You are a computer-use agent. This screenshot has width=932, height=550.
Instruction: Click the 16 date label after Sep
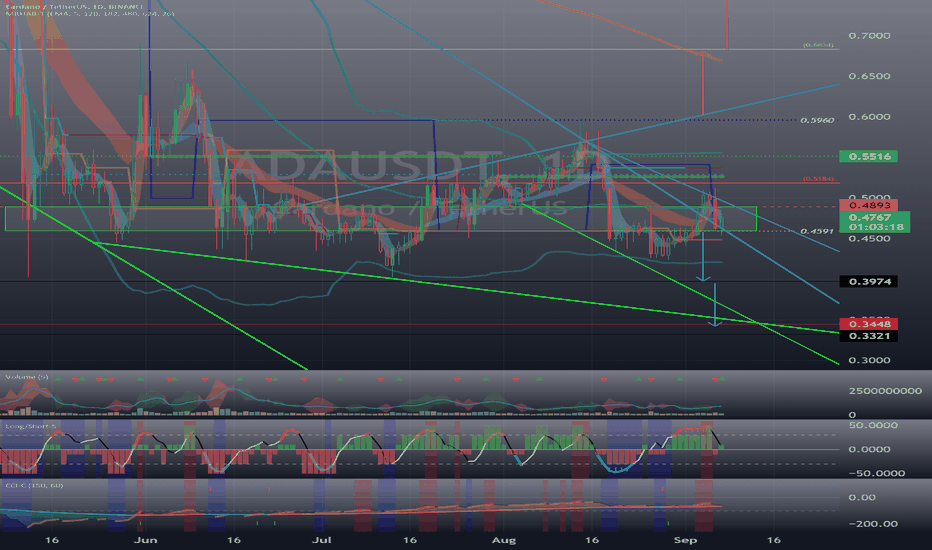click(773, 540)
